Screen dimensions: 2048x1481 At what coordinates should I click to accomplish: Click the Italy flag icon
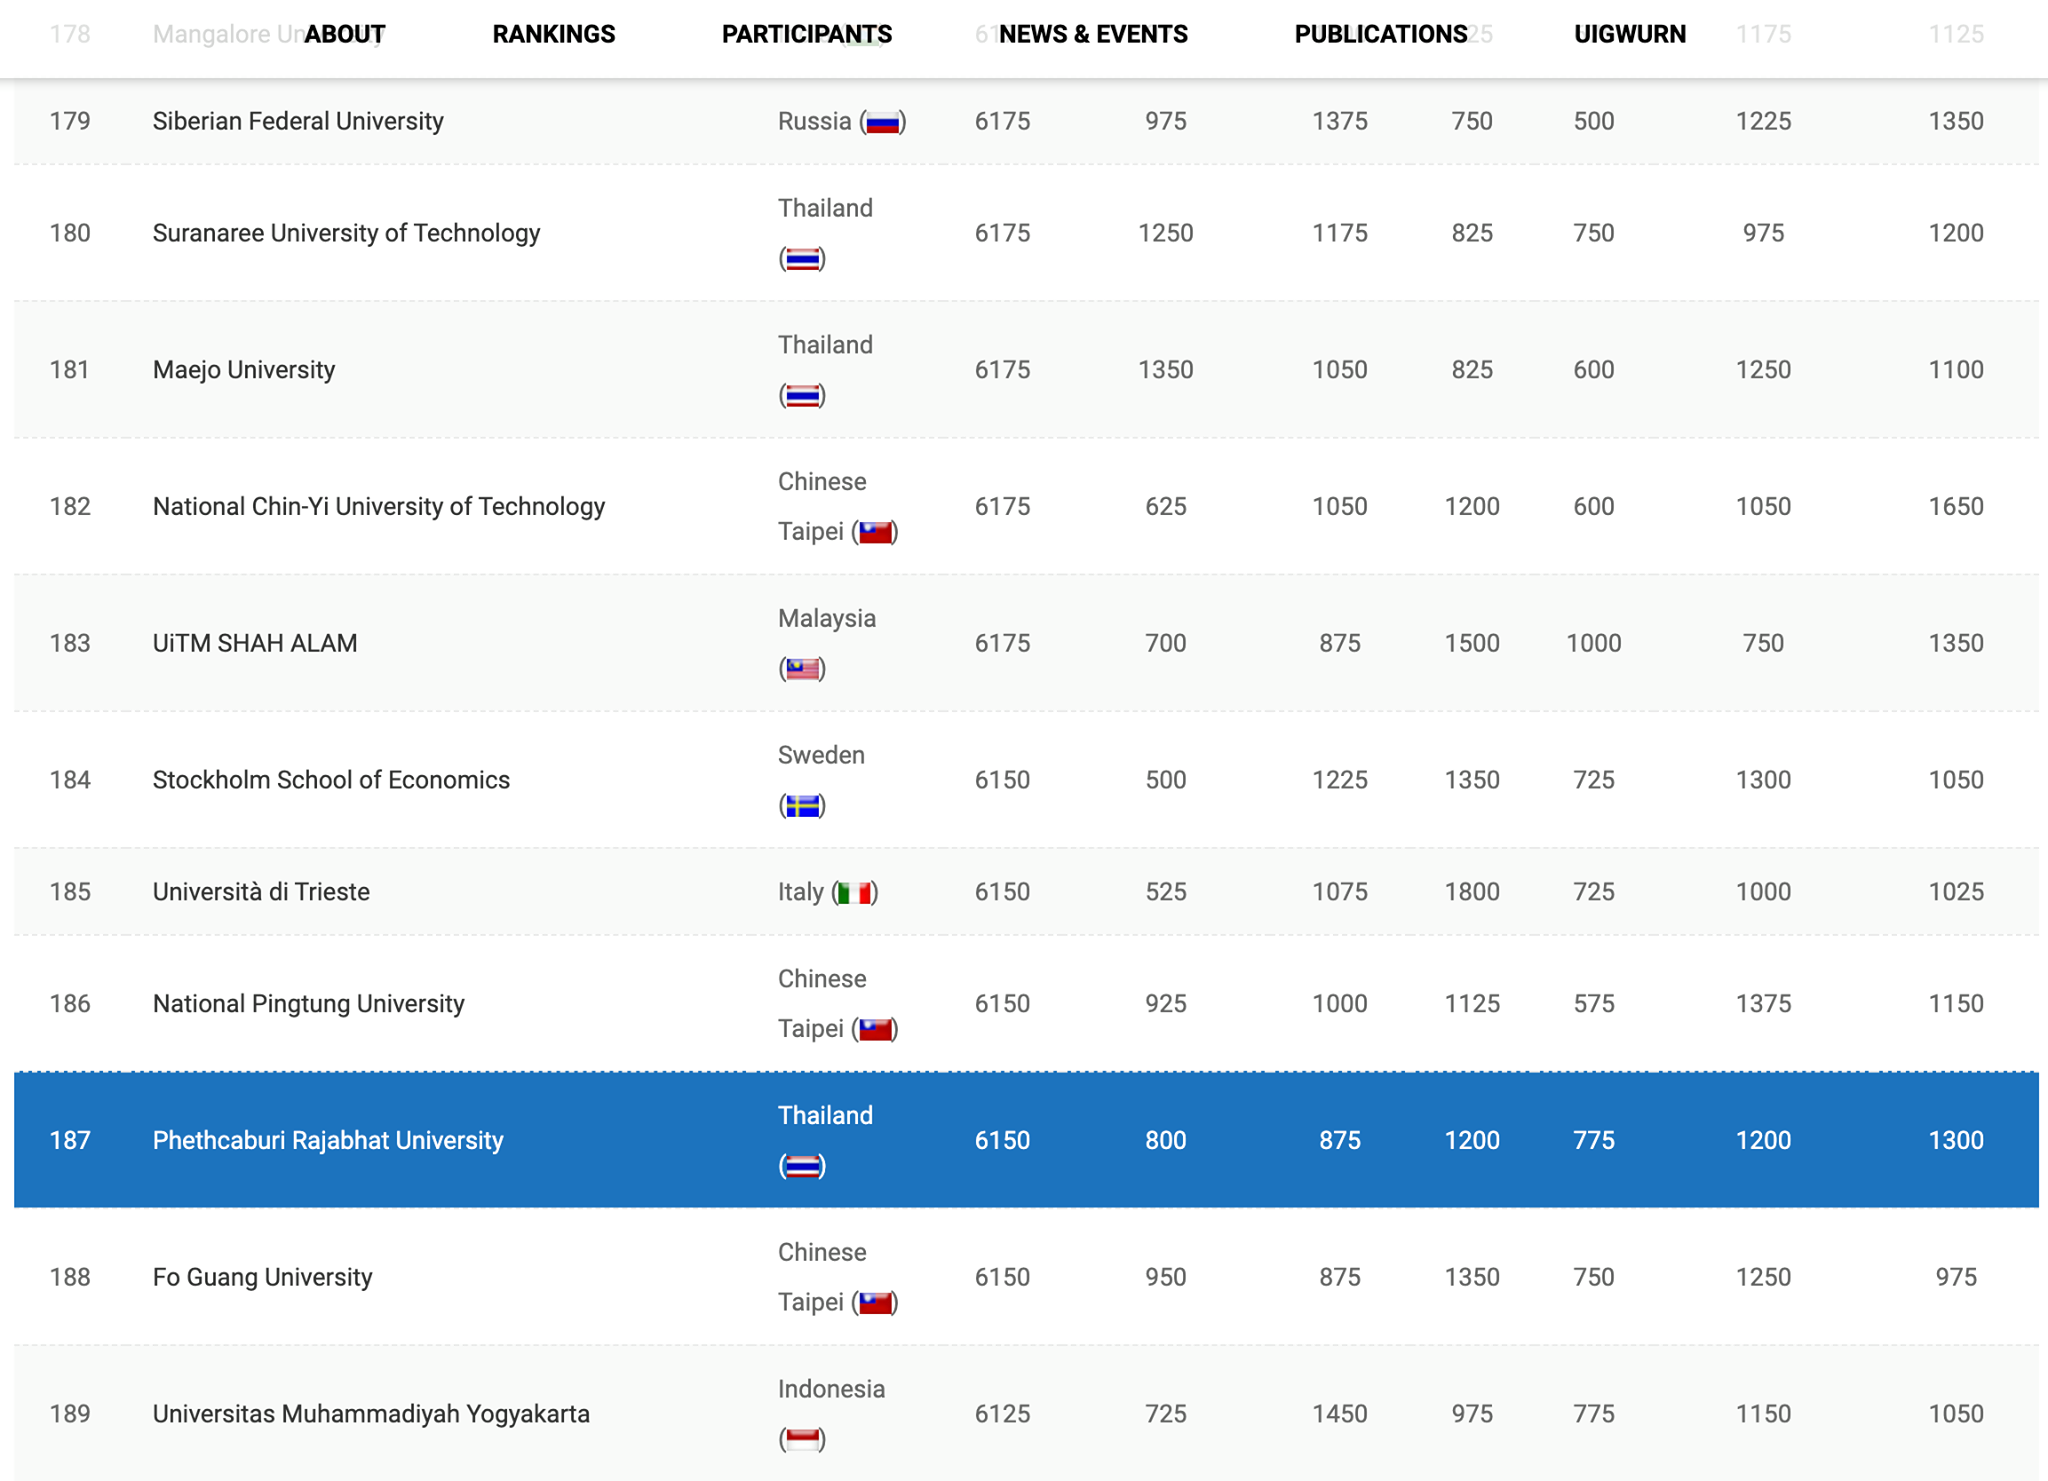coord(855,892)
